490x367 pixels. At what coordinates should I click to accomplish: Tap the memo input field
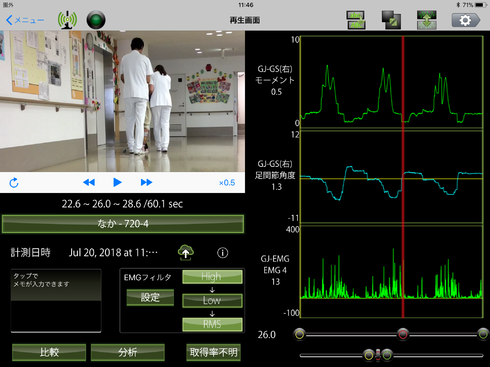(56, 301)
